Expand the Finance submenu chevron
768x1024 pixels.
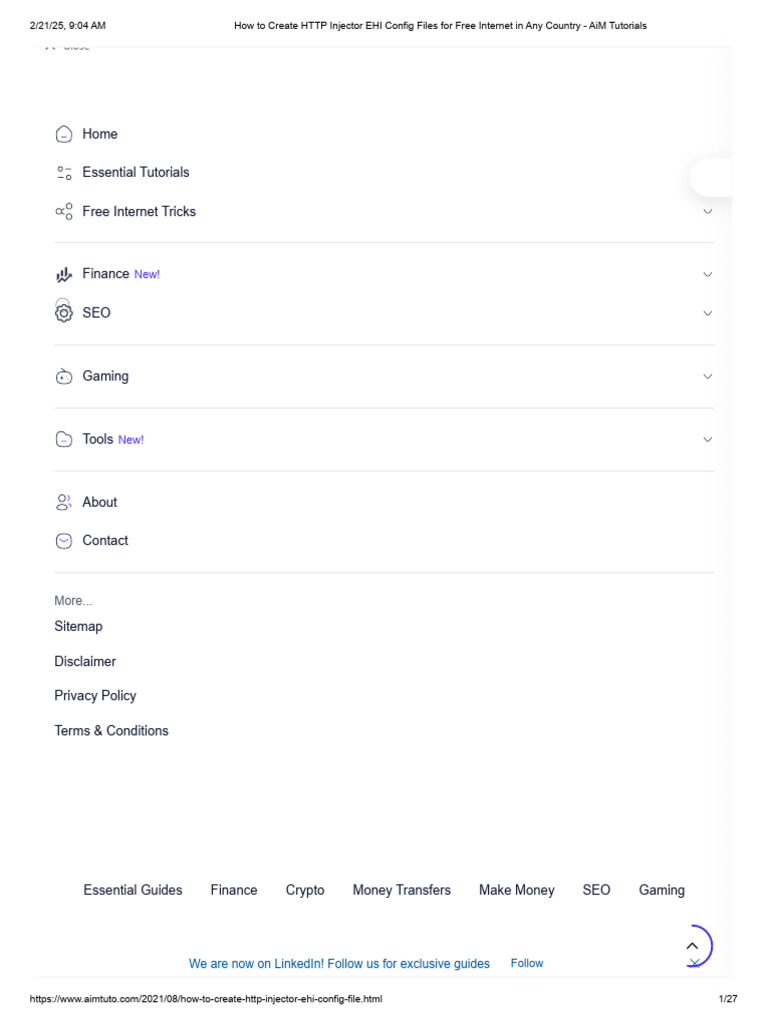point(708,275)
